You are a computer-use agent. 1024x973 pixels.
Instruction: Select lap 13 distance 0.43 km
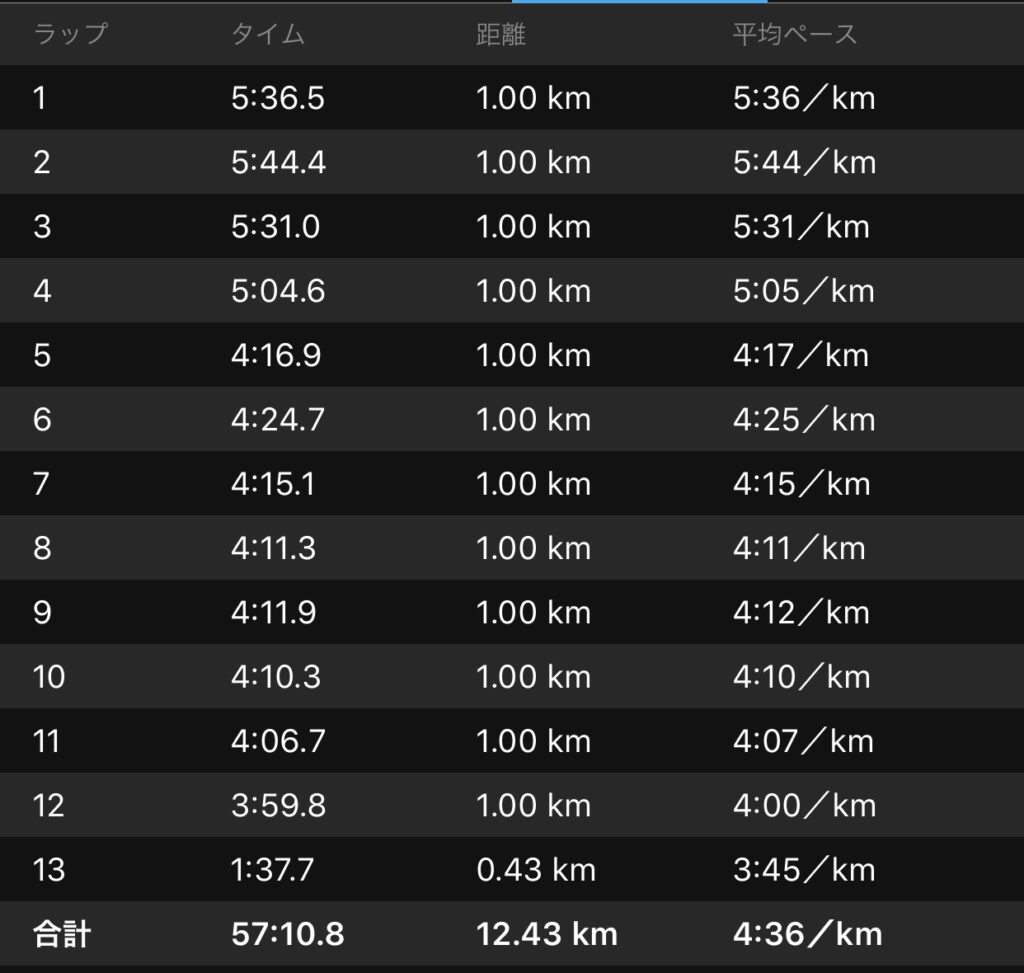pyautogui.click(x=535, y=870)
